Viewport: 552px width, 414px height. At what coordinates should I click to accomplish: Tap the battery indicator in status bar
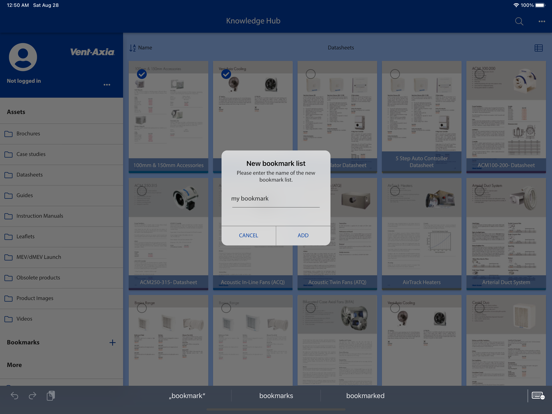point(539,5)
